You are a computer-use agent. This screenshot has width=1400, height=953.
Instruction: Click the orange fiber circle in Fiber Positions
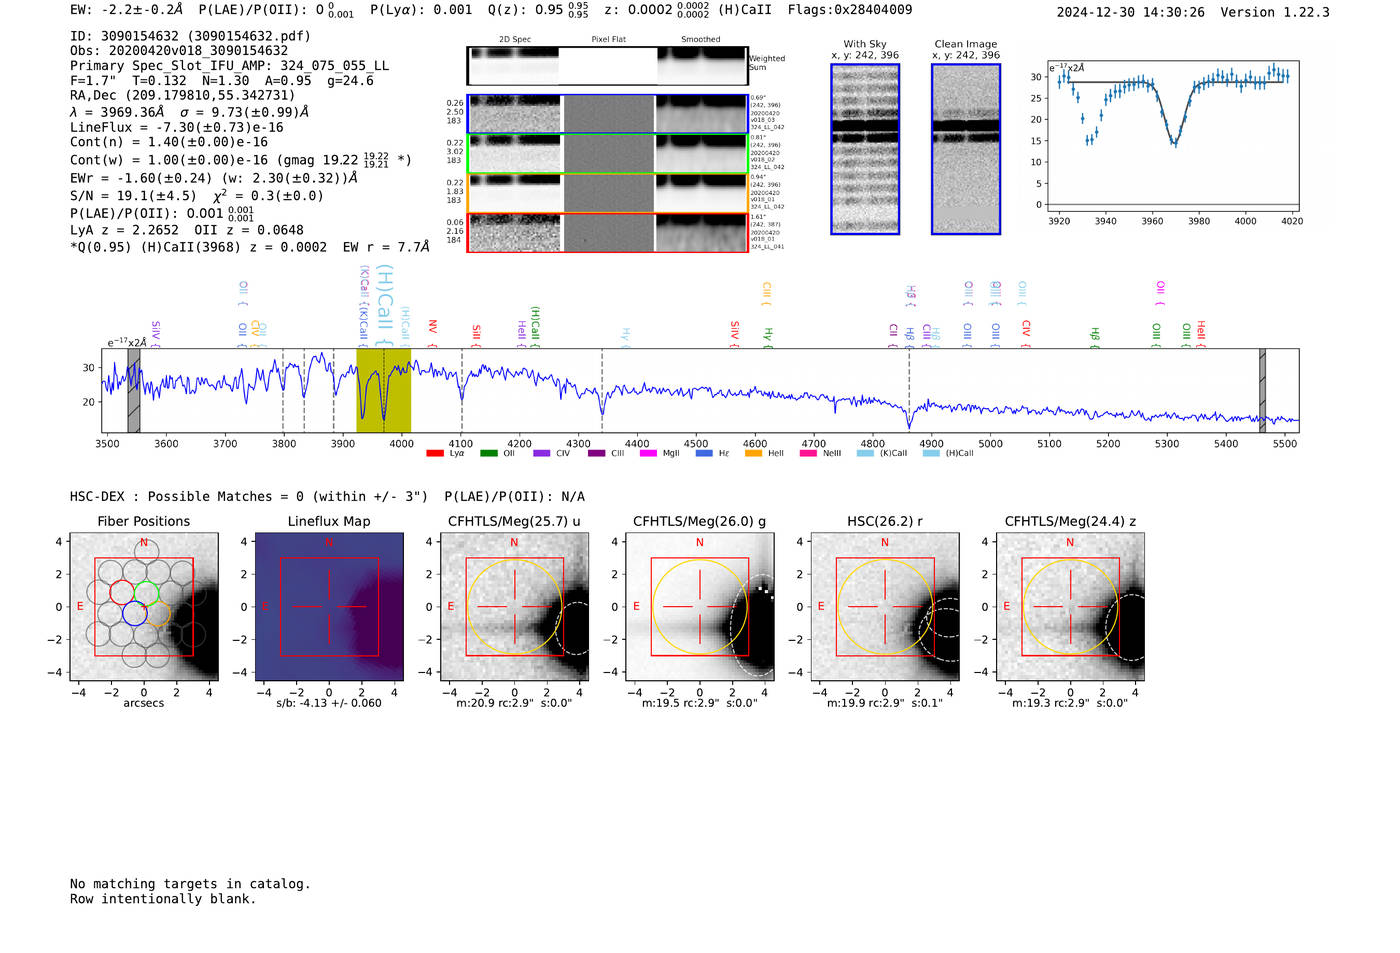(x=159, y=613)
